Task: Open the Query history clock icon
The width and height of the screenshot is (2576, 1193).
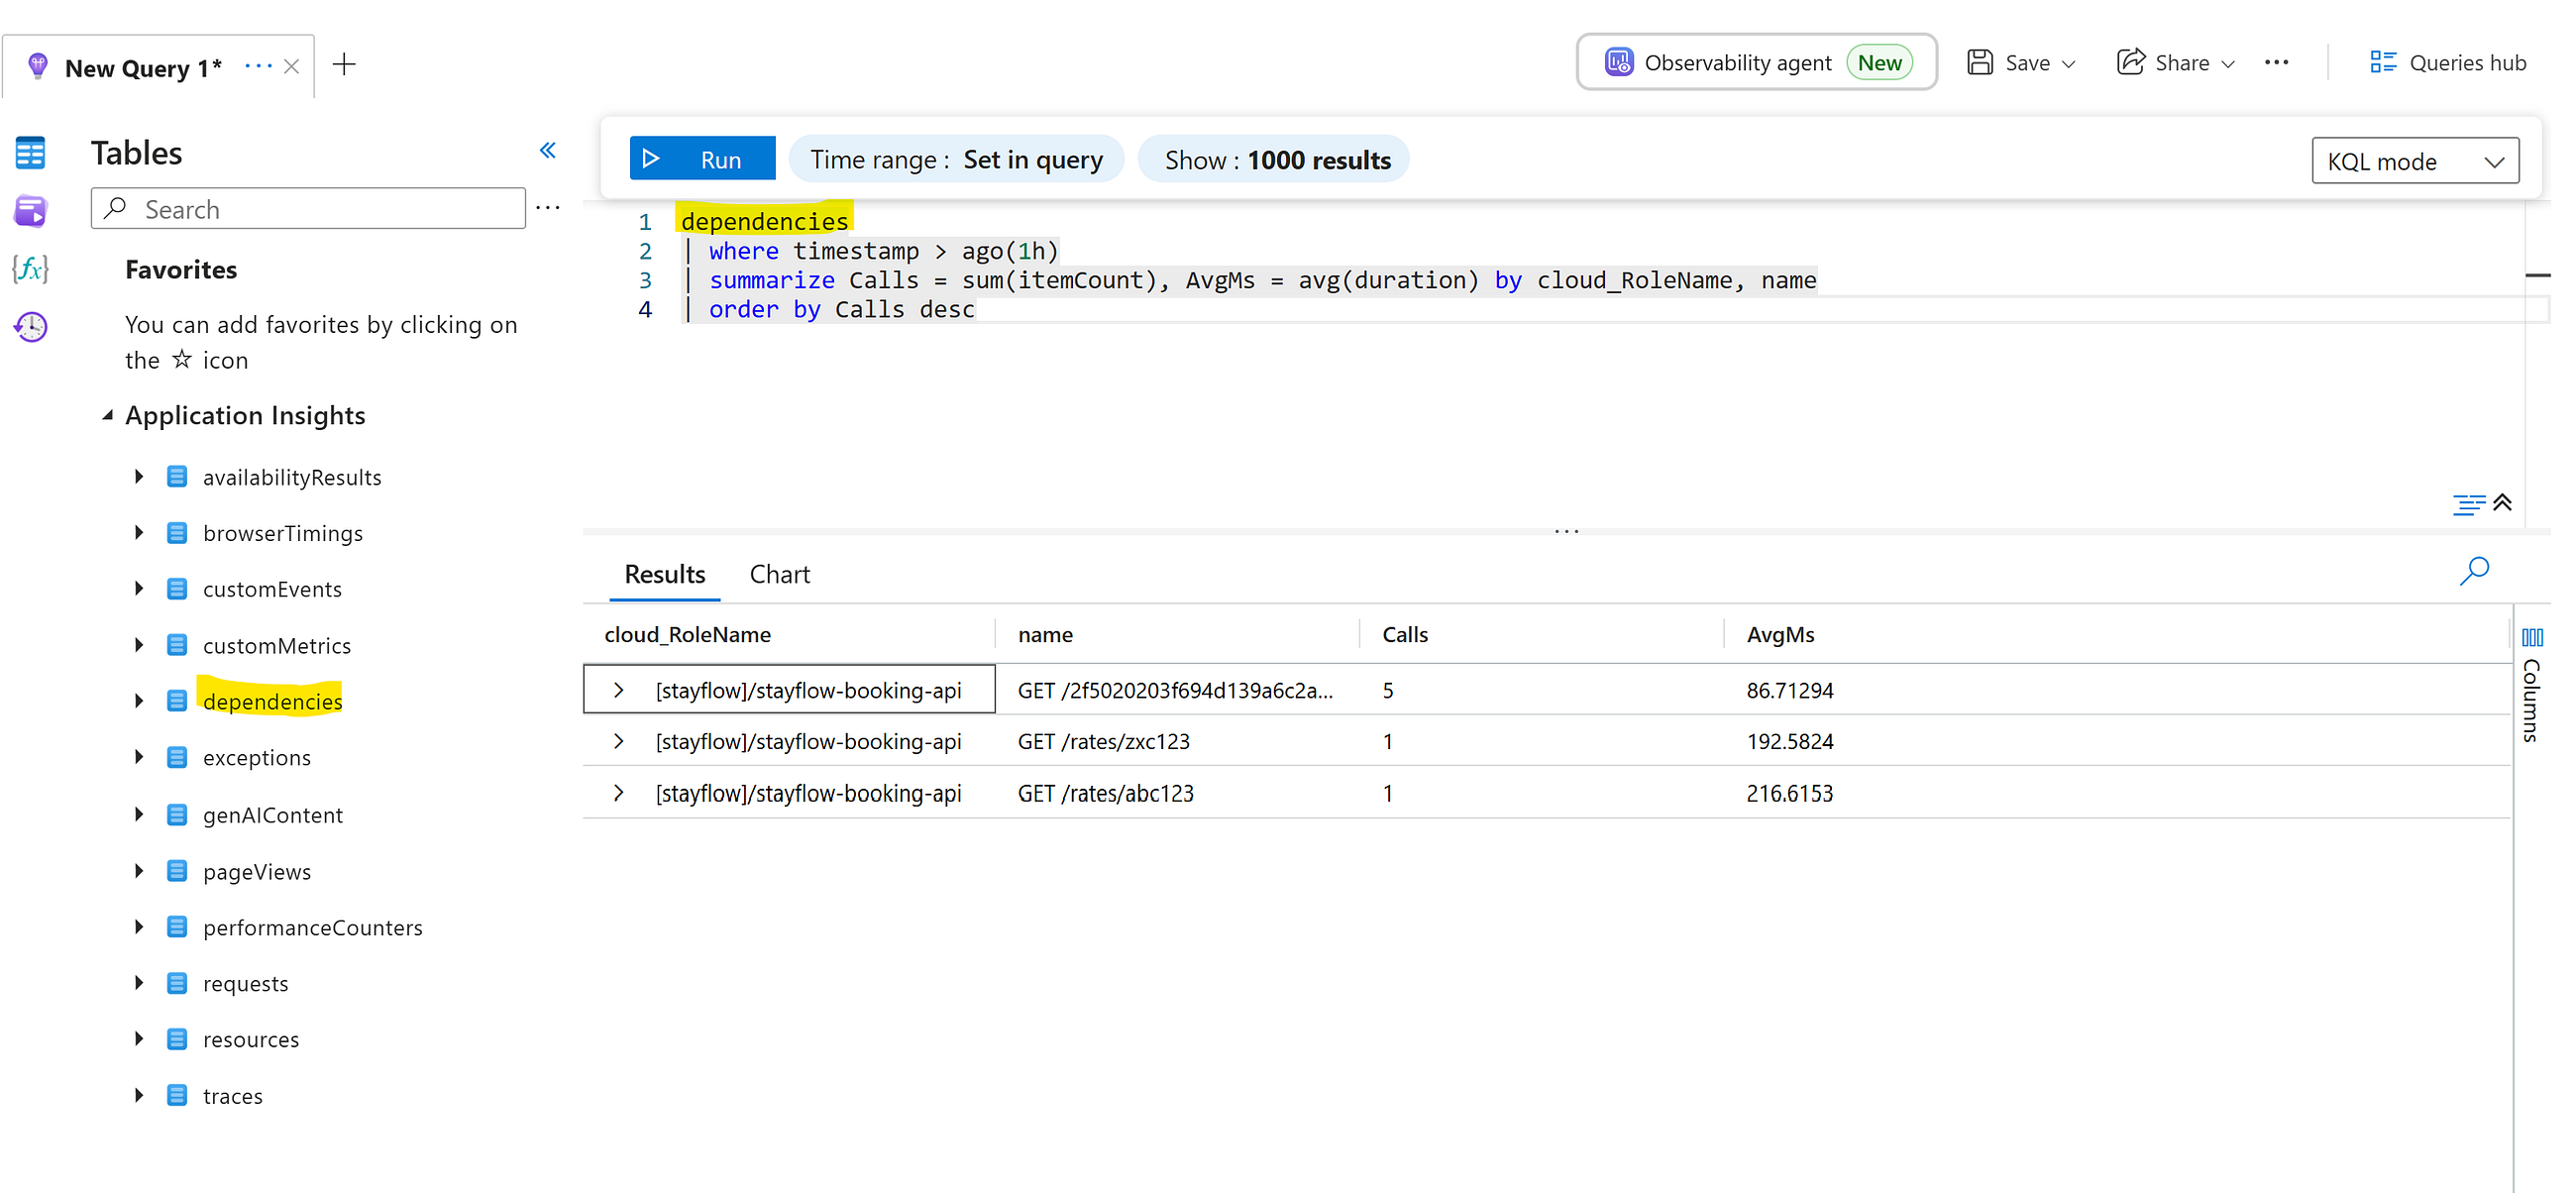Action: coord(30,327)
